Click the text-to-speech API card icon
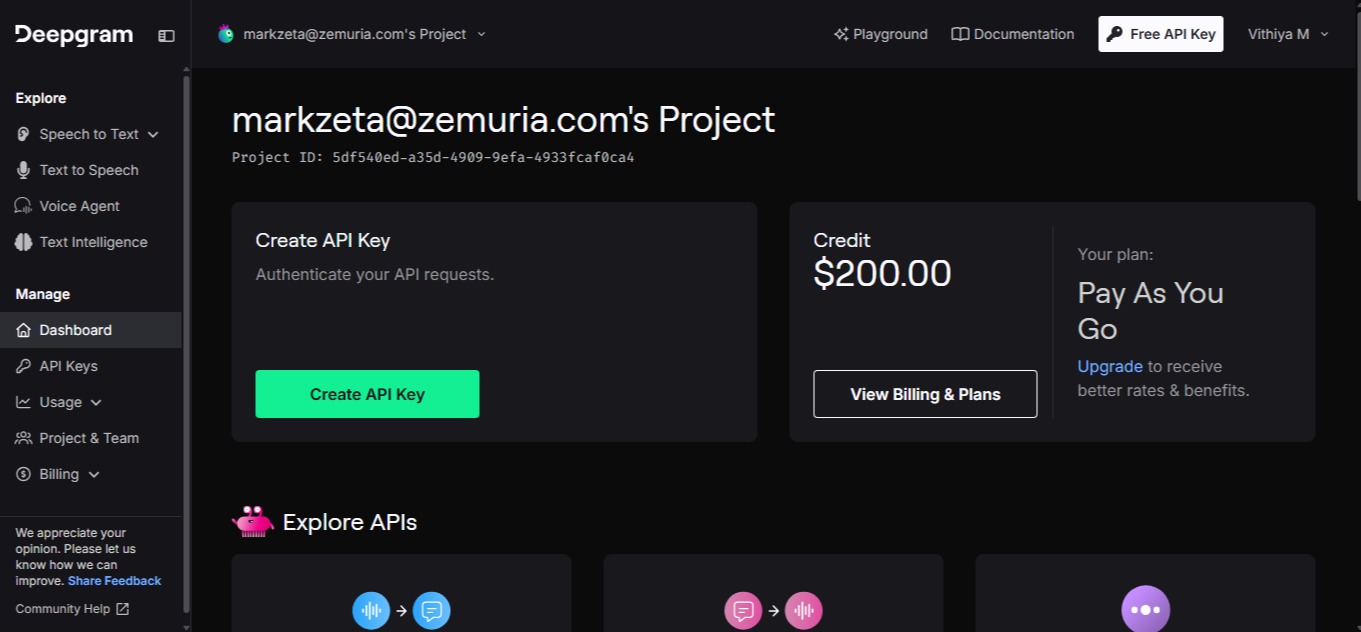The image size is (1361, 632). [x=773, y=609]
